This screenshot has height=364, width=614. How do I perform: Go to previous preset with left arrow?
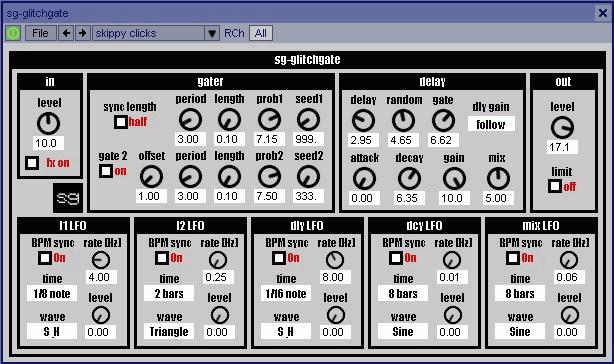click(x=66, y=33)
